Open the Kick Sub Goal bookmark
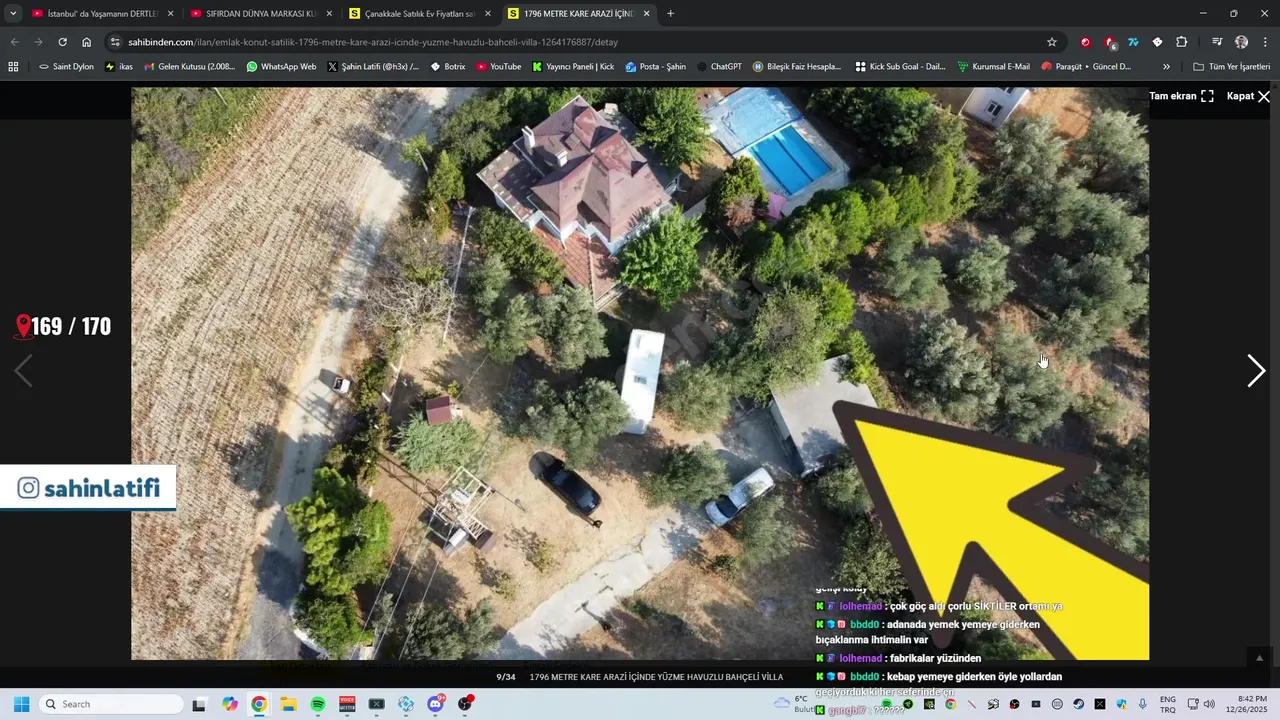 (900, 66)
